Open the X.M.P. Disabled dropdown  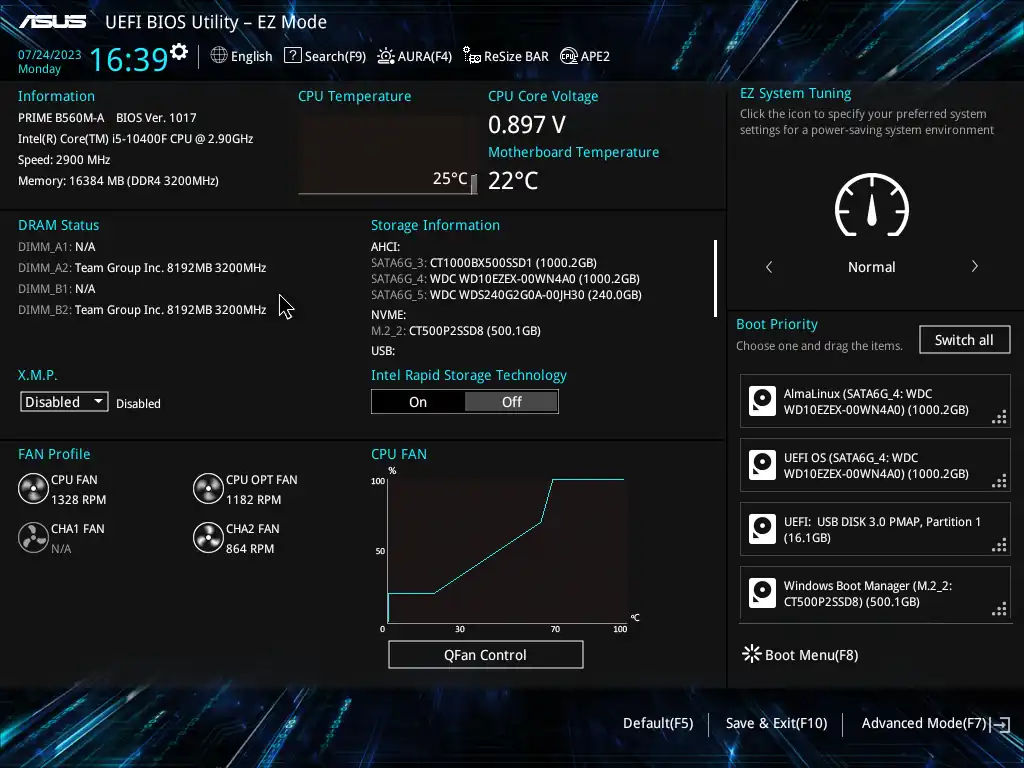[64, 402]
